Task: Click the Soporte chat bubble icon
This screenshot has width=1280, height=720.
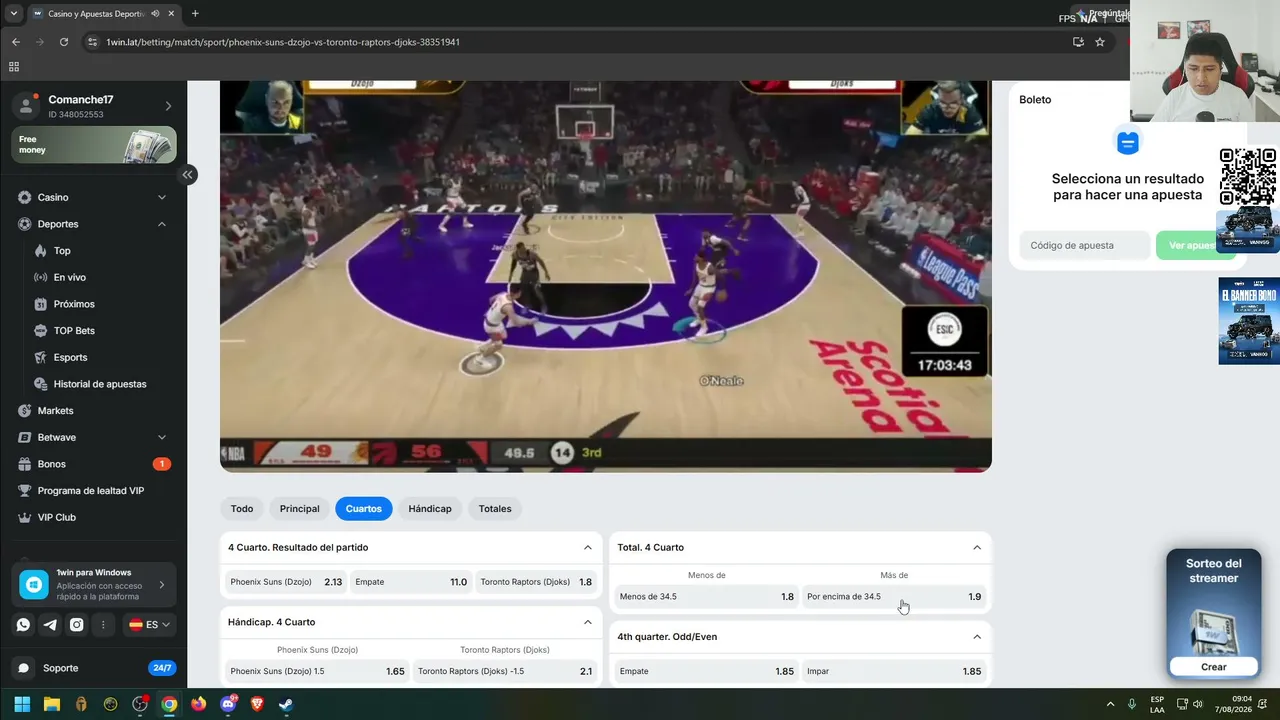Action: [x=24, y=668]
